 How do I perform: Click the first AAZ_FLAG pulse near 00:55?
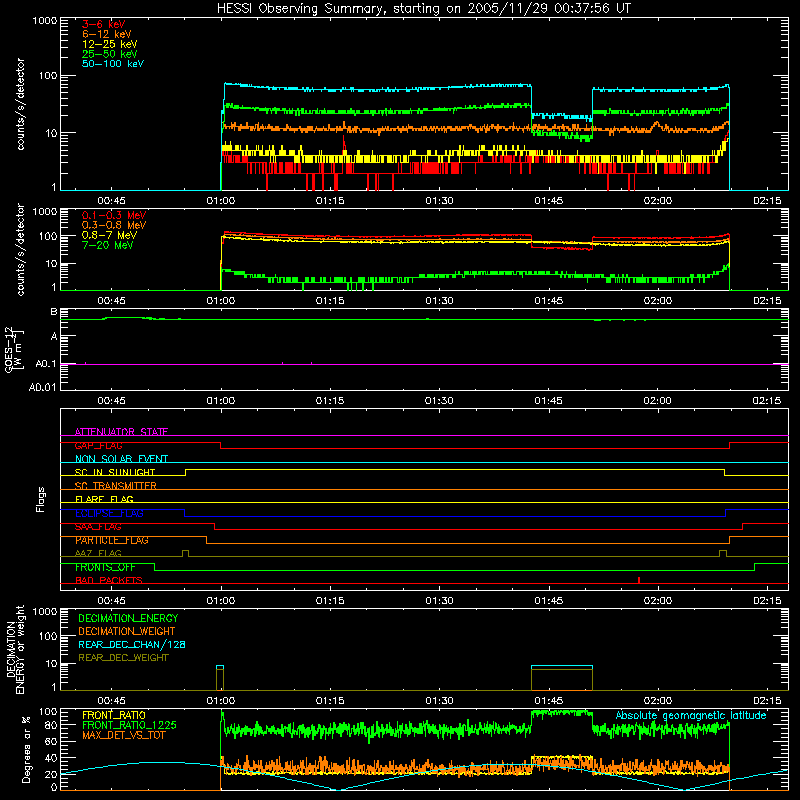coord(185,553)
